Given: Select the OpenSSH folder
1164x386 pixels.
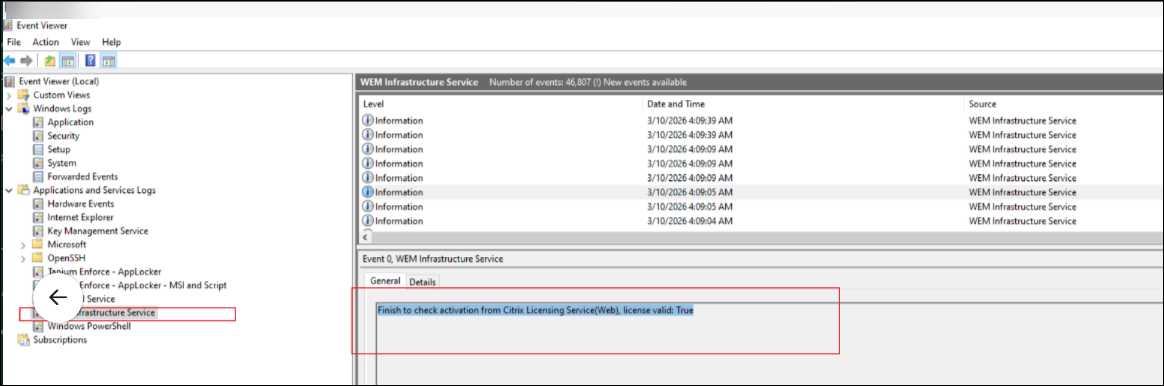Looking at the screenshot, I should tap(67, 258).
